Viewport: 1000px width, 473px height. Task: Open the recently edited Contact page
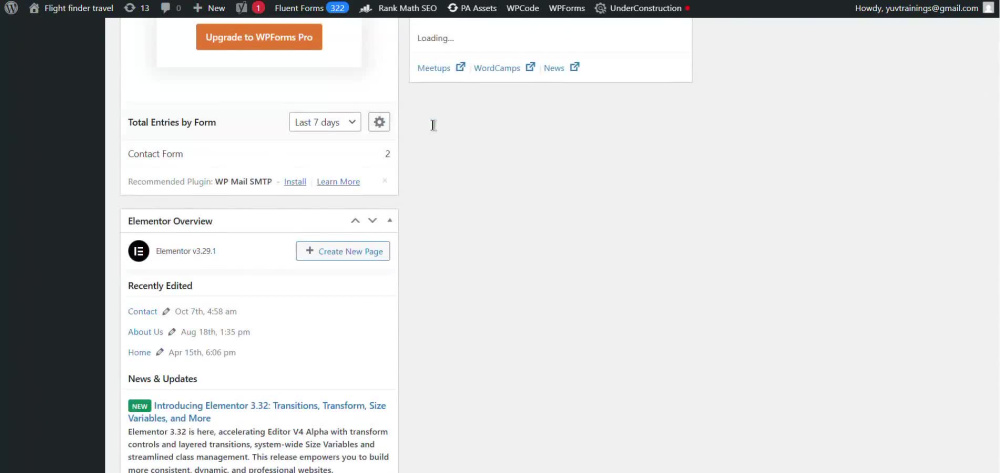(x=142, y=312)
